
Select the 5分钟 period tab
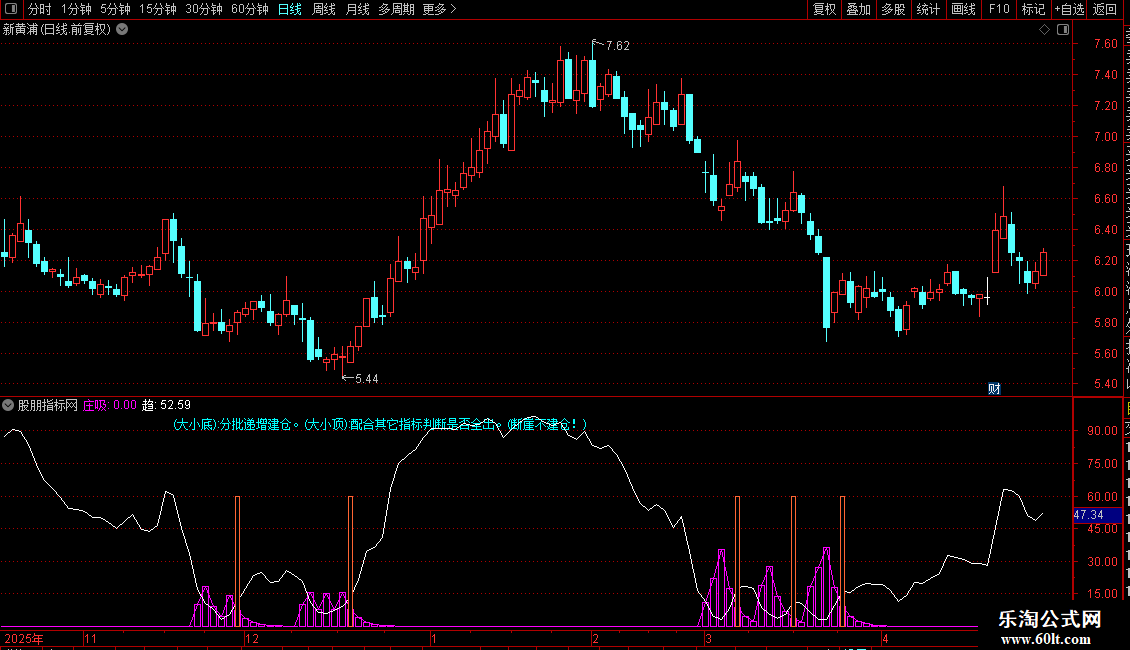click(115, 9)
